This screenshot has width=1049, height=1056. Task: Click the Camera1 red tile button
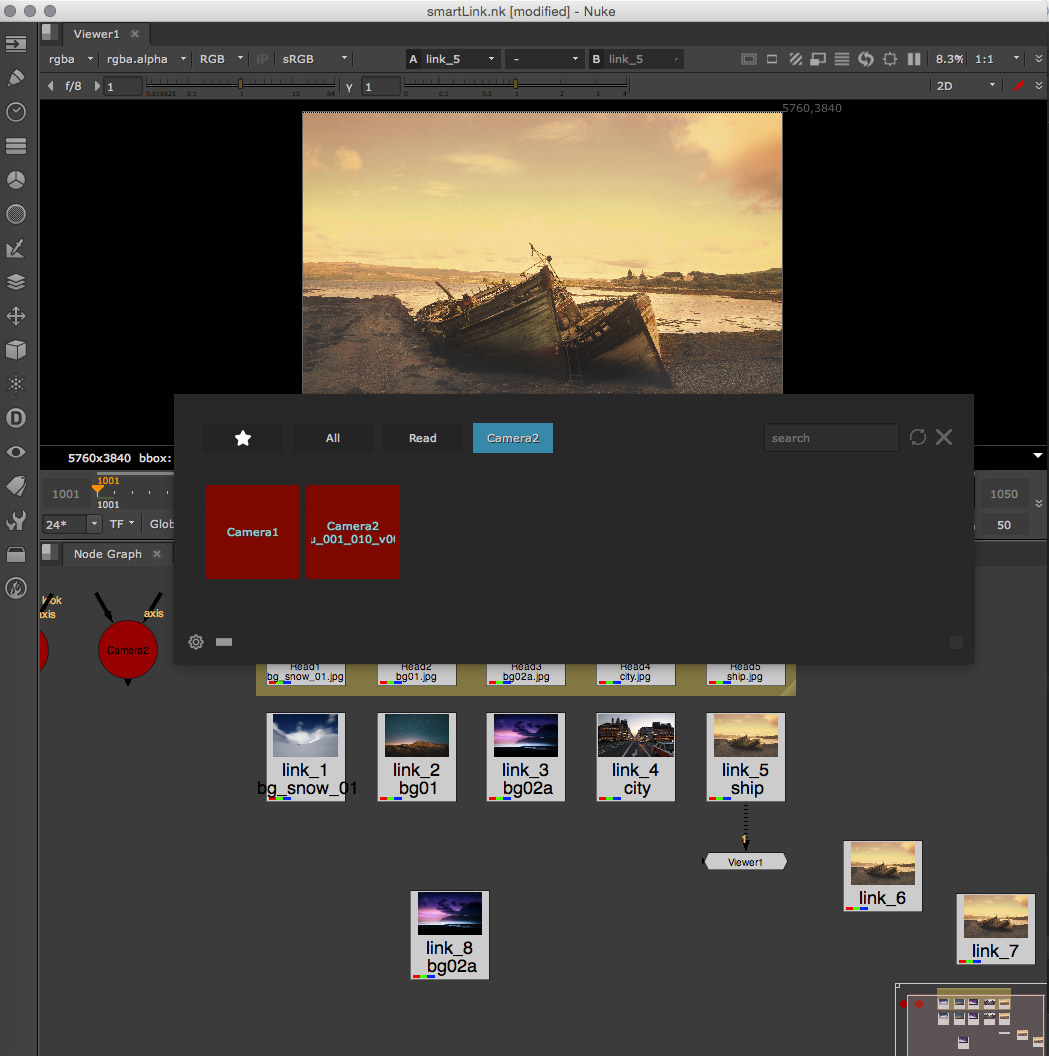252,532
